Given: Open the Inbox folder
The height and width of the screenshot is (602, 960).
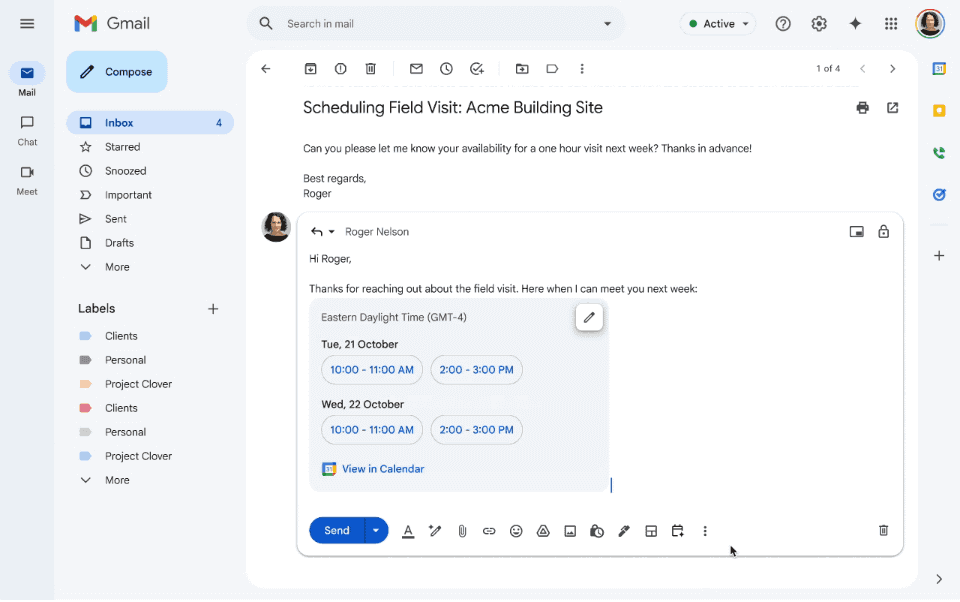Looking at the screenshot, I should tap(150, 122).
